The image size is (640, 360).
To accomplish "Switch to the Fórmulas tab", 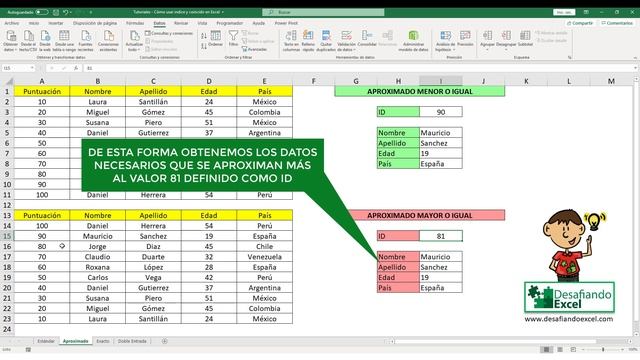I will coord(135,23).
